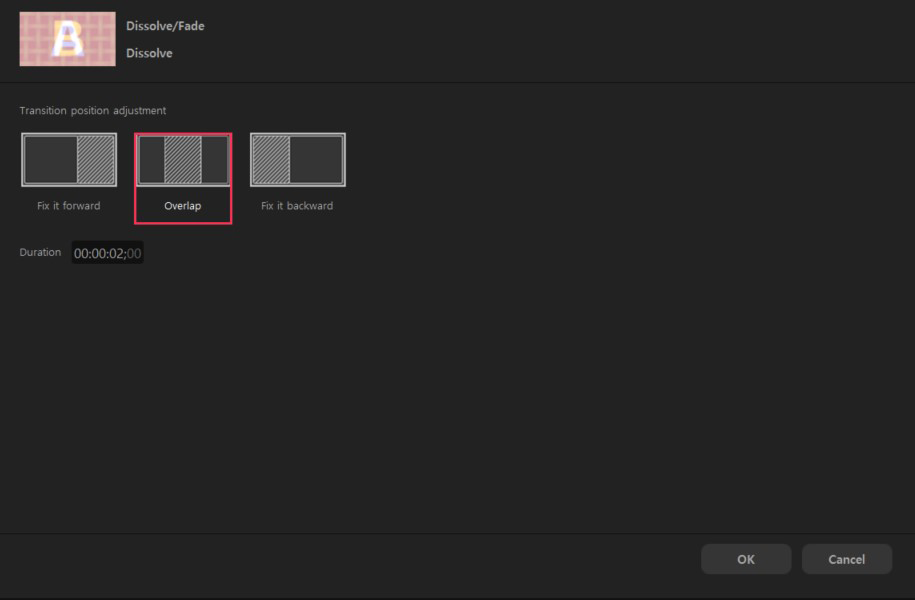
Task: Select the seconds value '02' in Duration
Action: point(116,254)
